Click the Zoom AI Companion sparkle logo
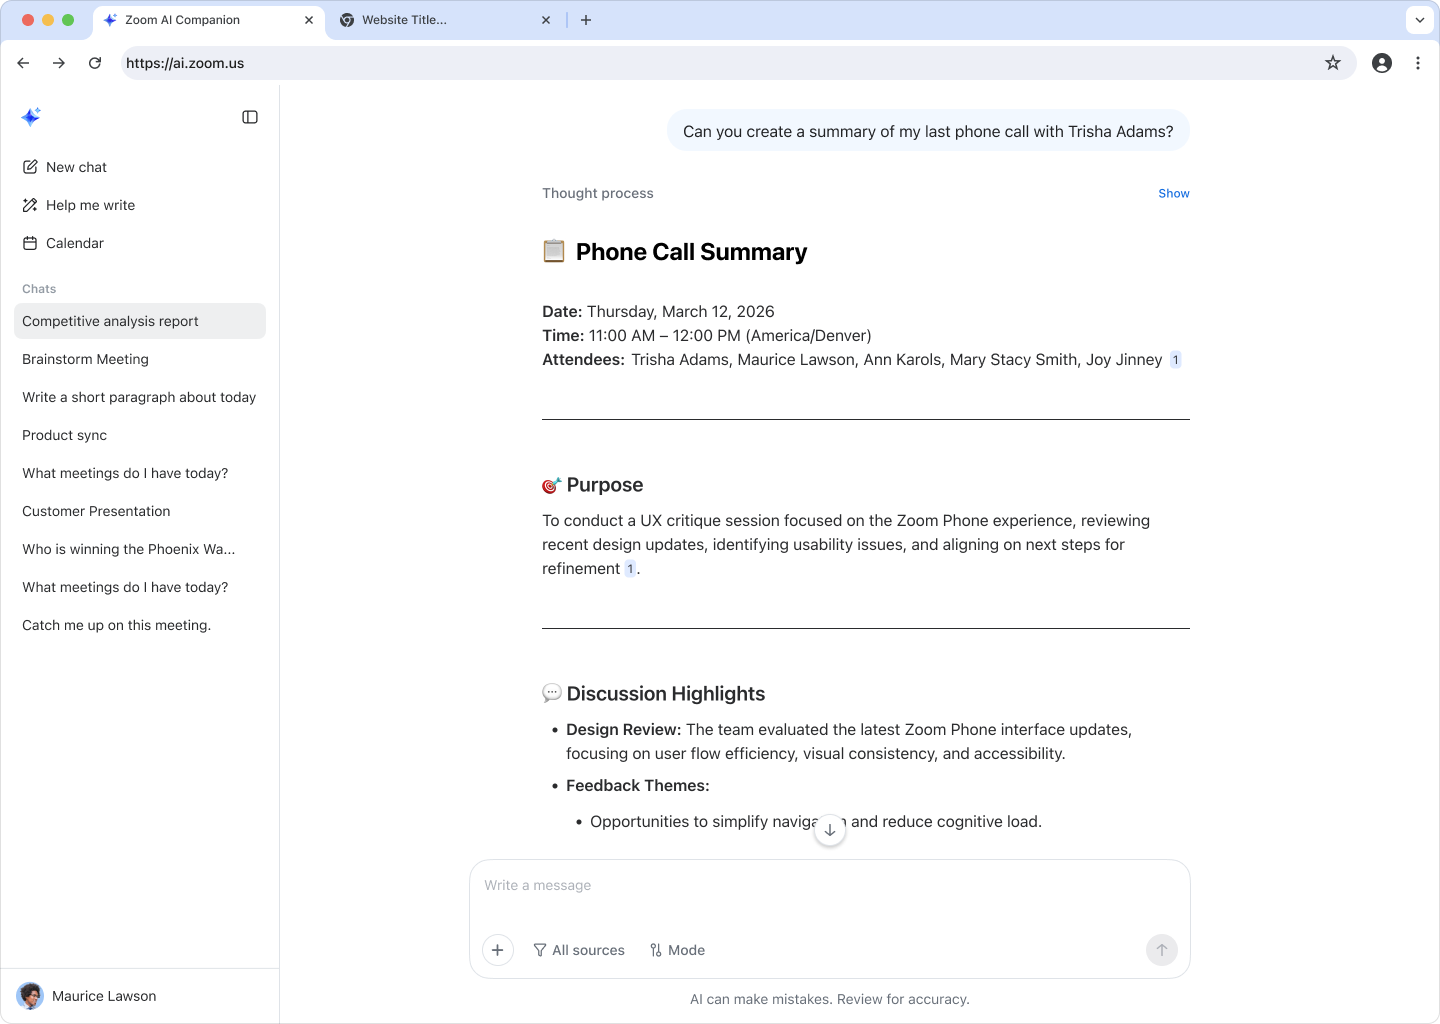1440x1024 pixels. click(x=31, y=117)
